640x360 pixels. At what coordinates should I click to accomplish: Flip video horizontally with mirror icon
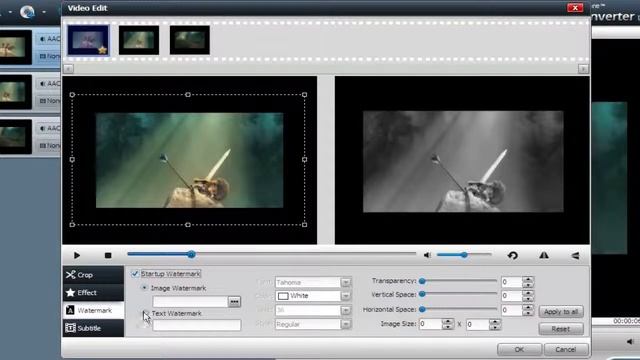[x=544, y=256]
